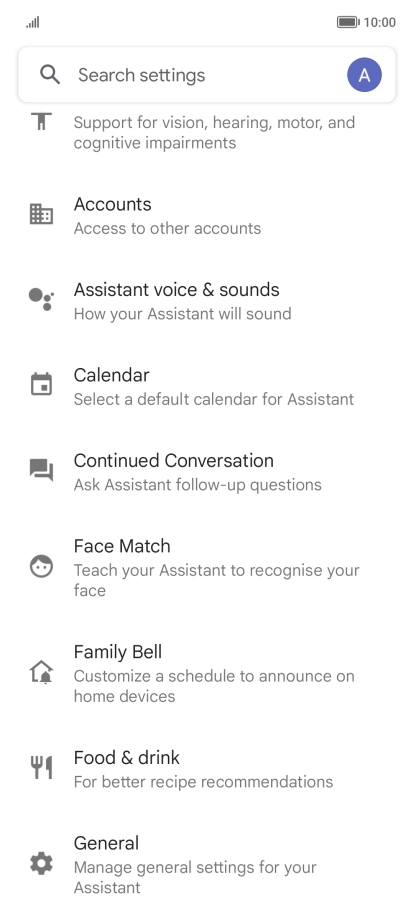Viewport: 414px width, 920px height.
Task: Open the account avatar labeled A
Action: 364,75
